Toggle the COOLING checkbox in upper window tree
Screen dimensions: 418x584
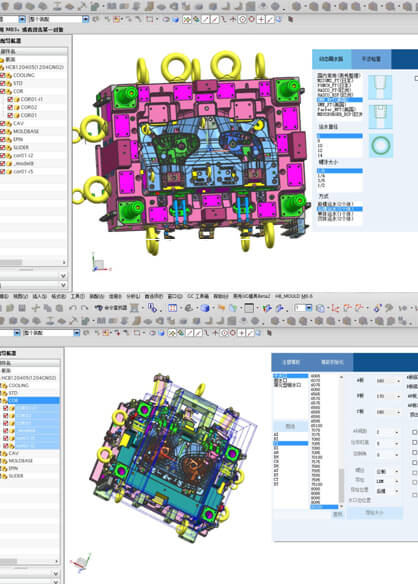point(3,75)
